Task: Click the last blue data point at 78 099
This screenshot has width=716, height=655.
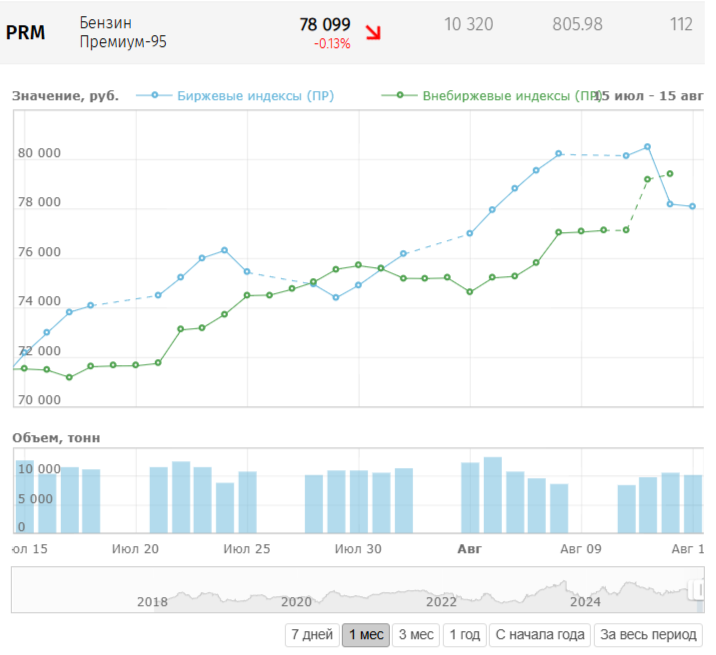Action: click(x=692, y=206)
